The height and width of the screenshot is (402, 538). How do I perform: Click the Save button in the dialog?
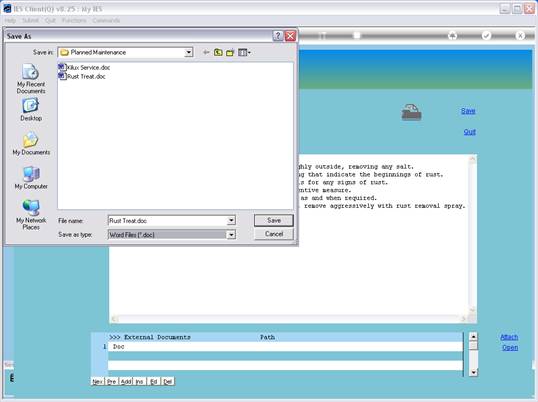tap(274, 220)
